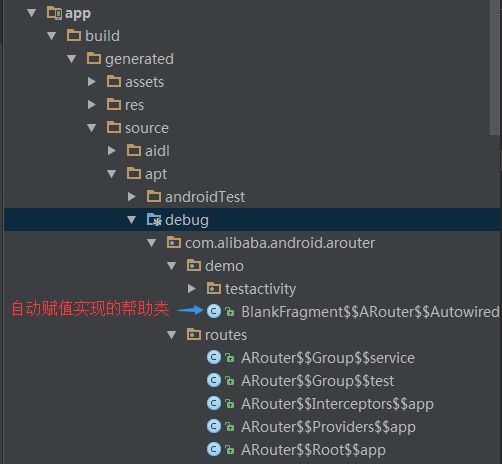The width and height of the screenshot is (502, 464).
Task: Click the BlankFragment$$ARouter$$Autowired class icon
Action: (214, 311)
